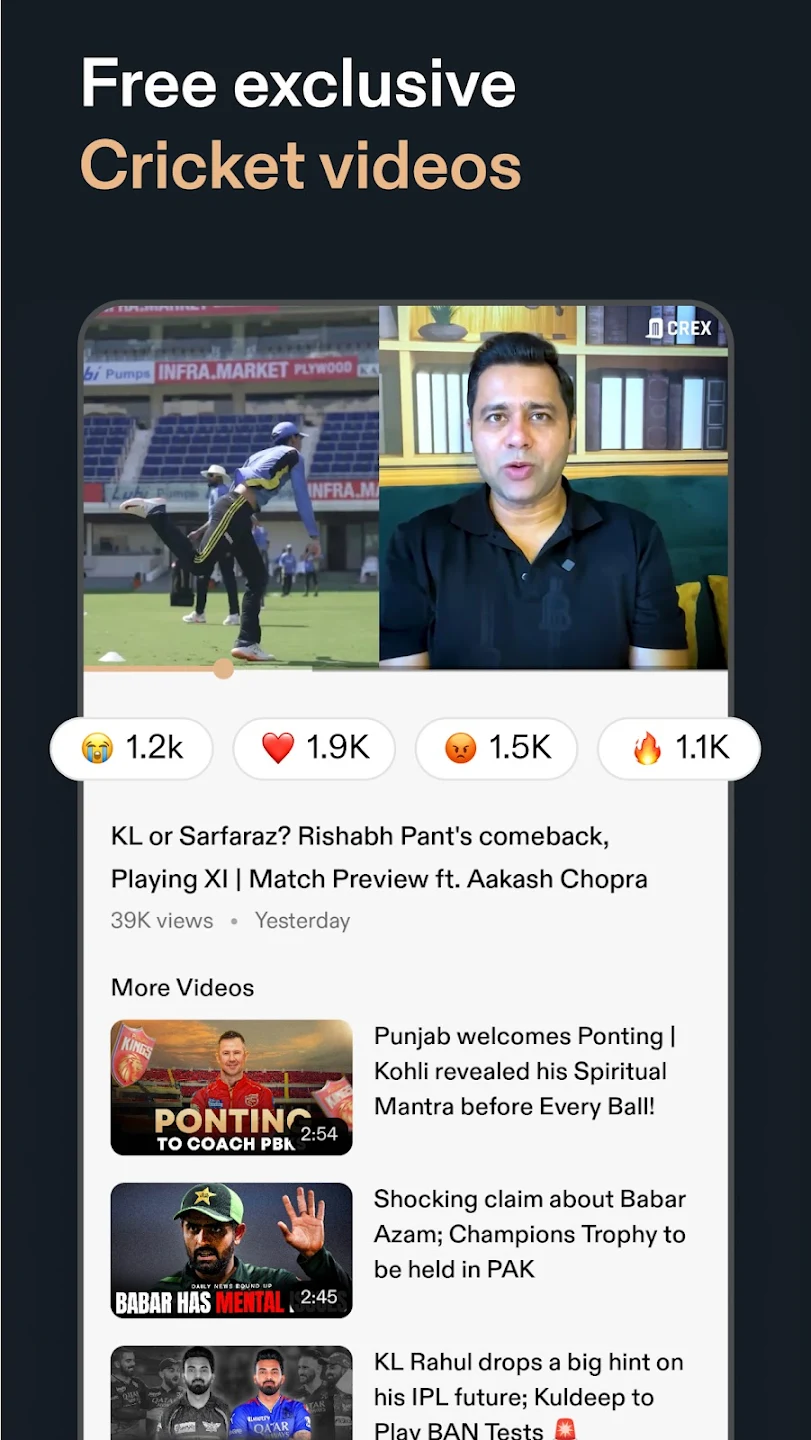Tap the crying emoji 1.2k reaction
Image resolution: width=811 pixels, height=1440 pixels.
click(132, 748)
